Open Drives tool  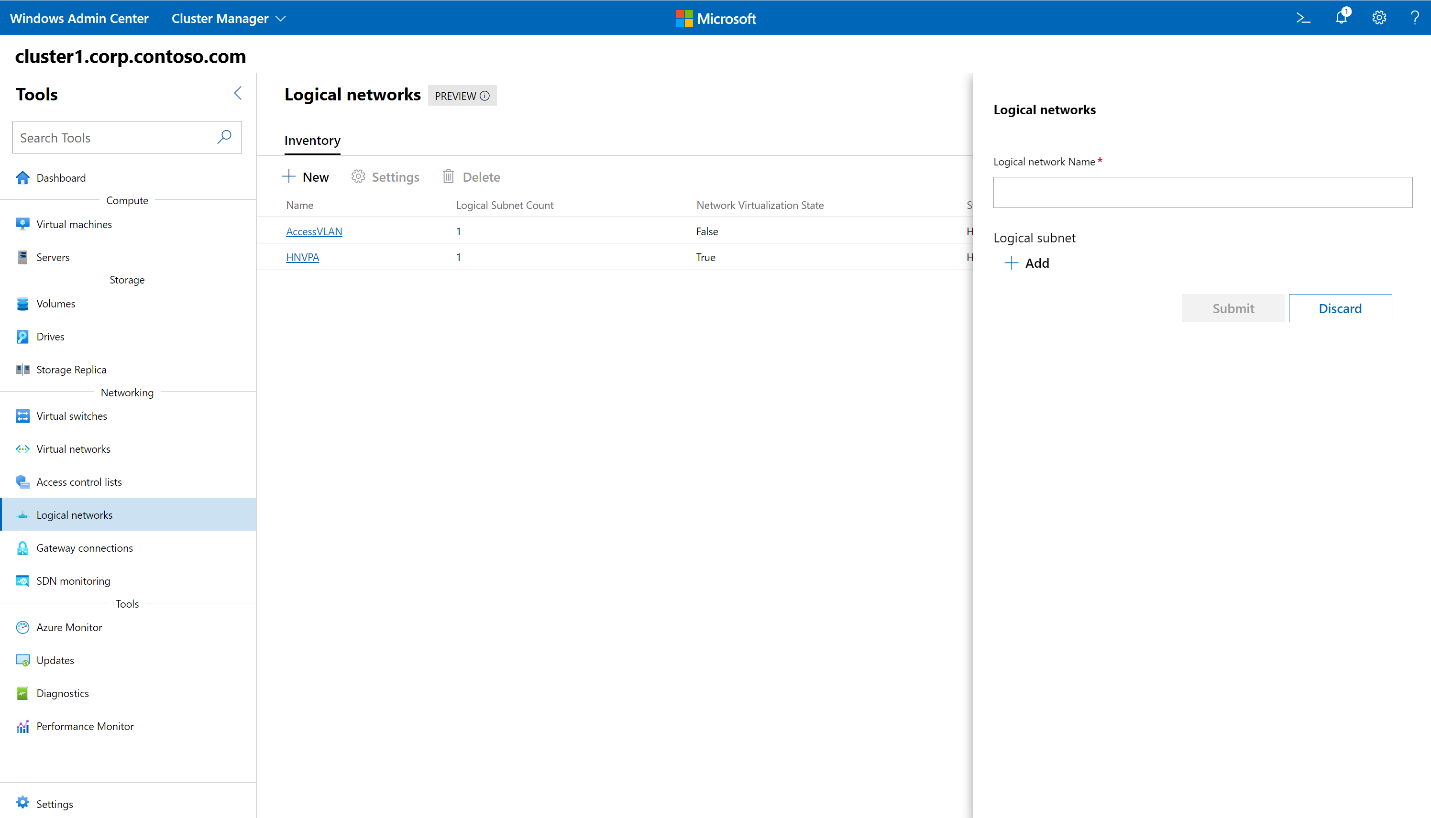coord(128,336)
